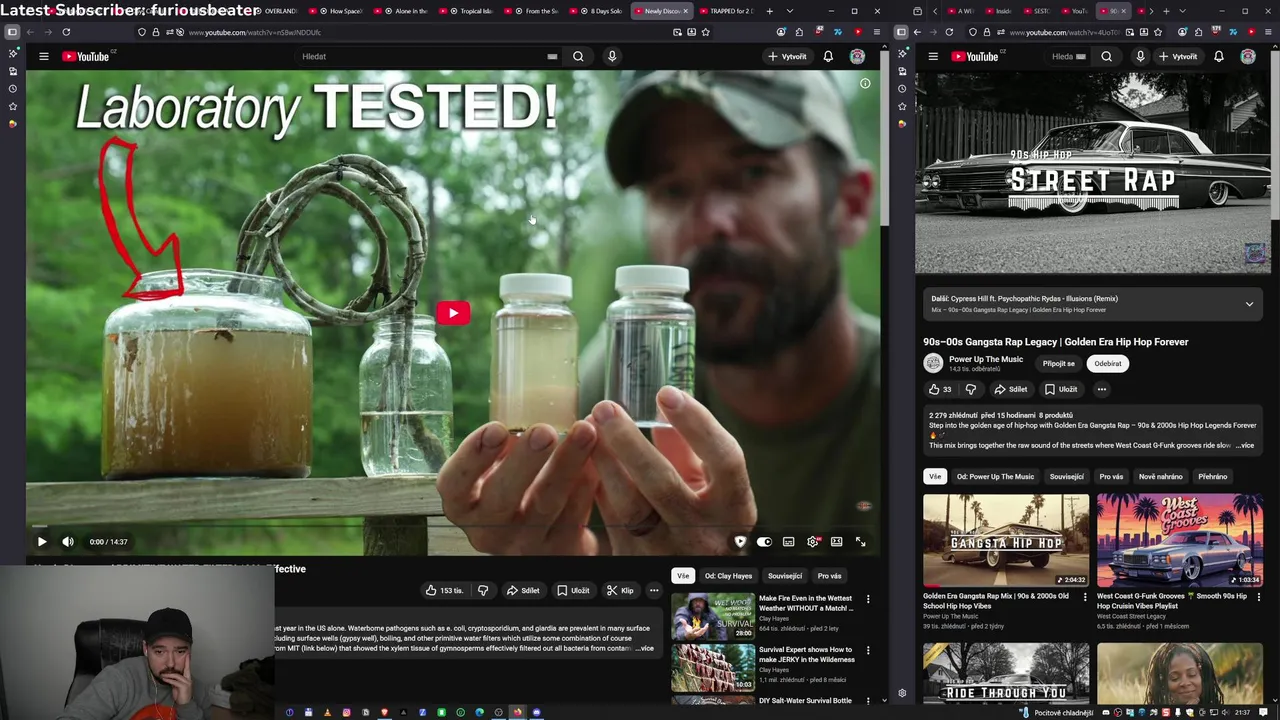1280x720 pixels.
Task: Open subtitles in left video player
Action: click(789, 542)
